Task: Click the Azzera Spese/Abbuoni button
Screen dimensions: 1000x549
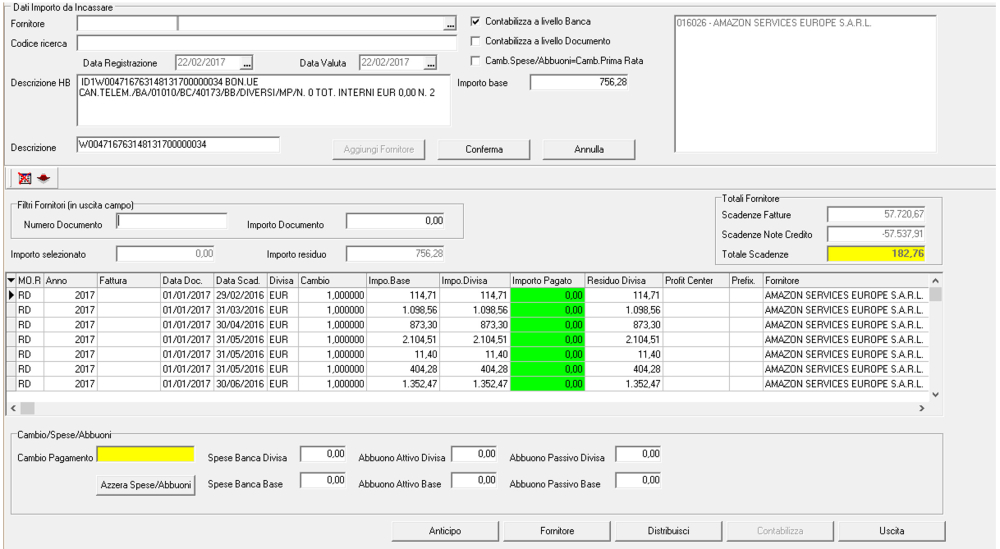Action: click(146, 485)
